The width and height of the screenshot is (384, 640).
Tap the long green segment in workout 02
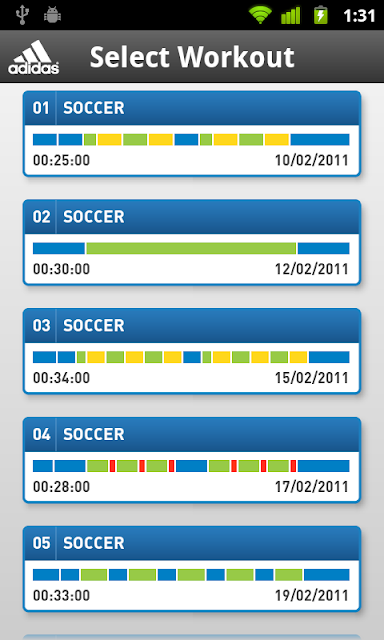191,248
